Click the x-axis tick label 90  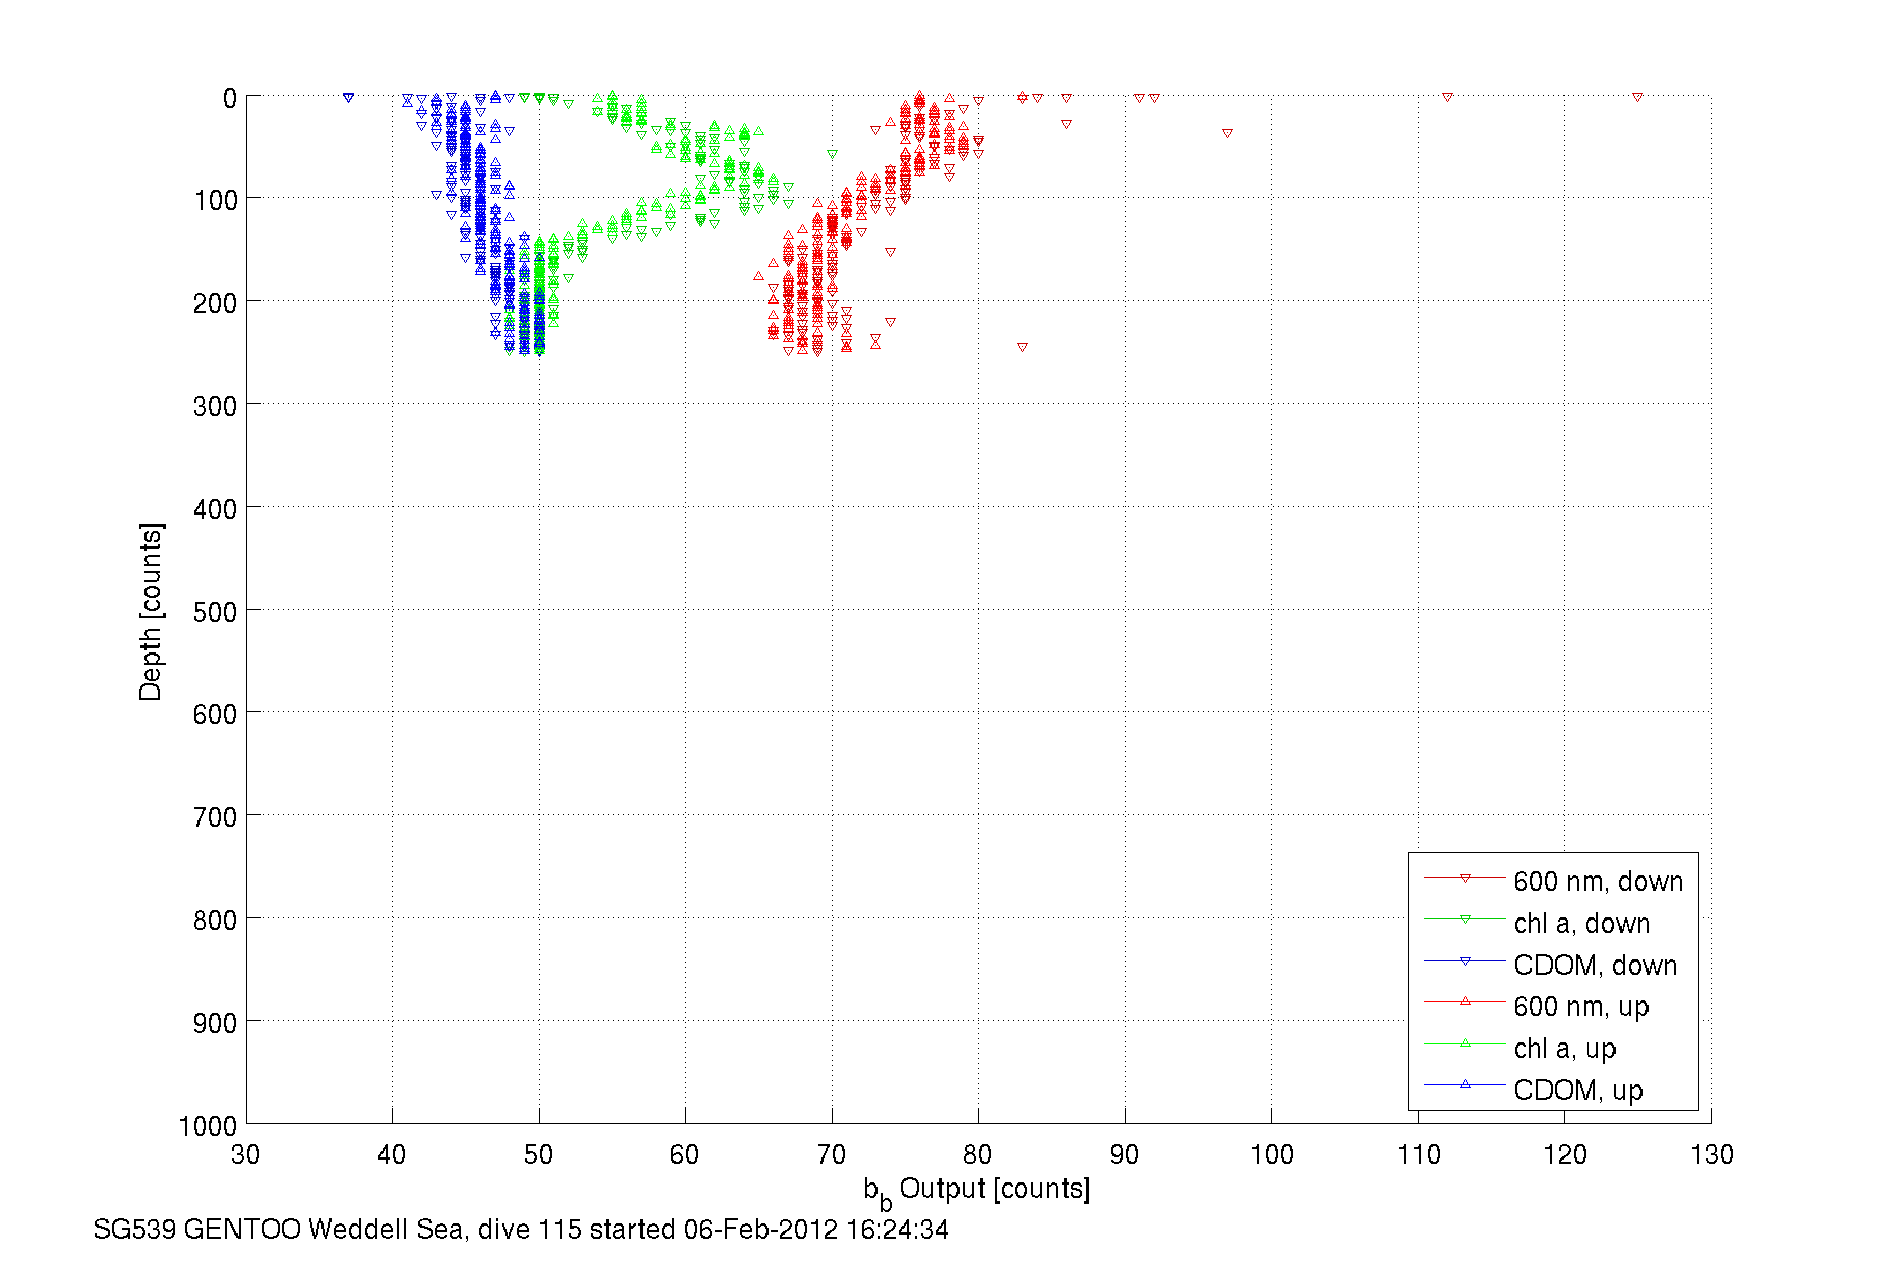click(x=1124, y=1155)
